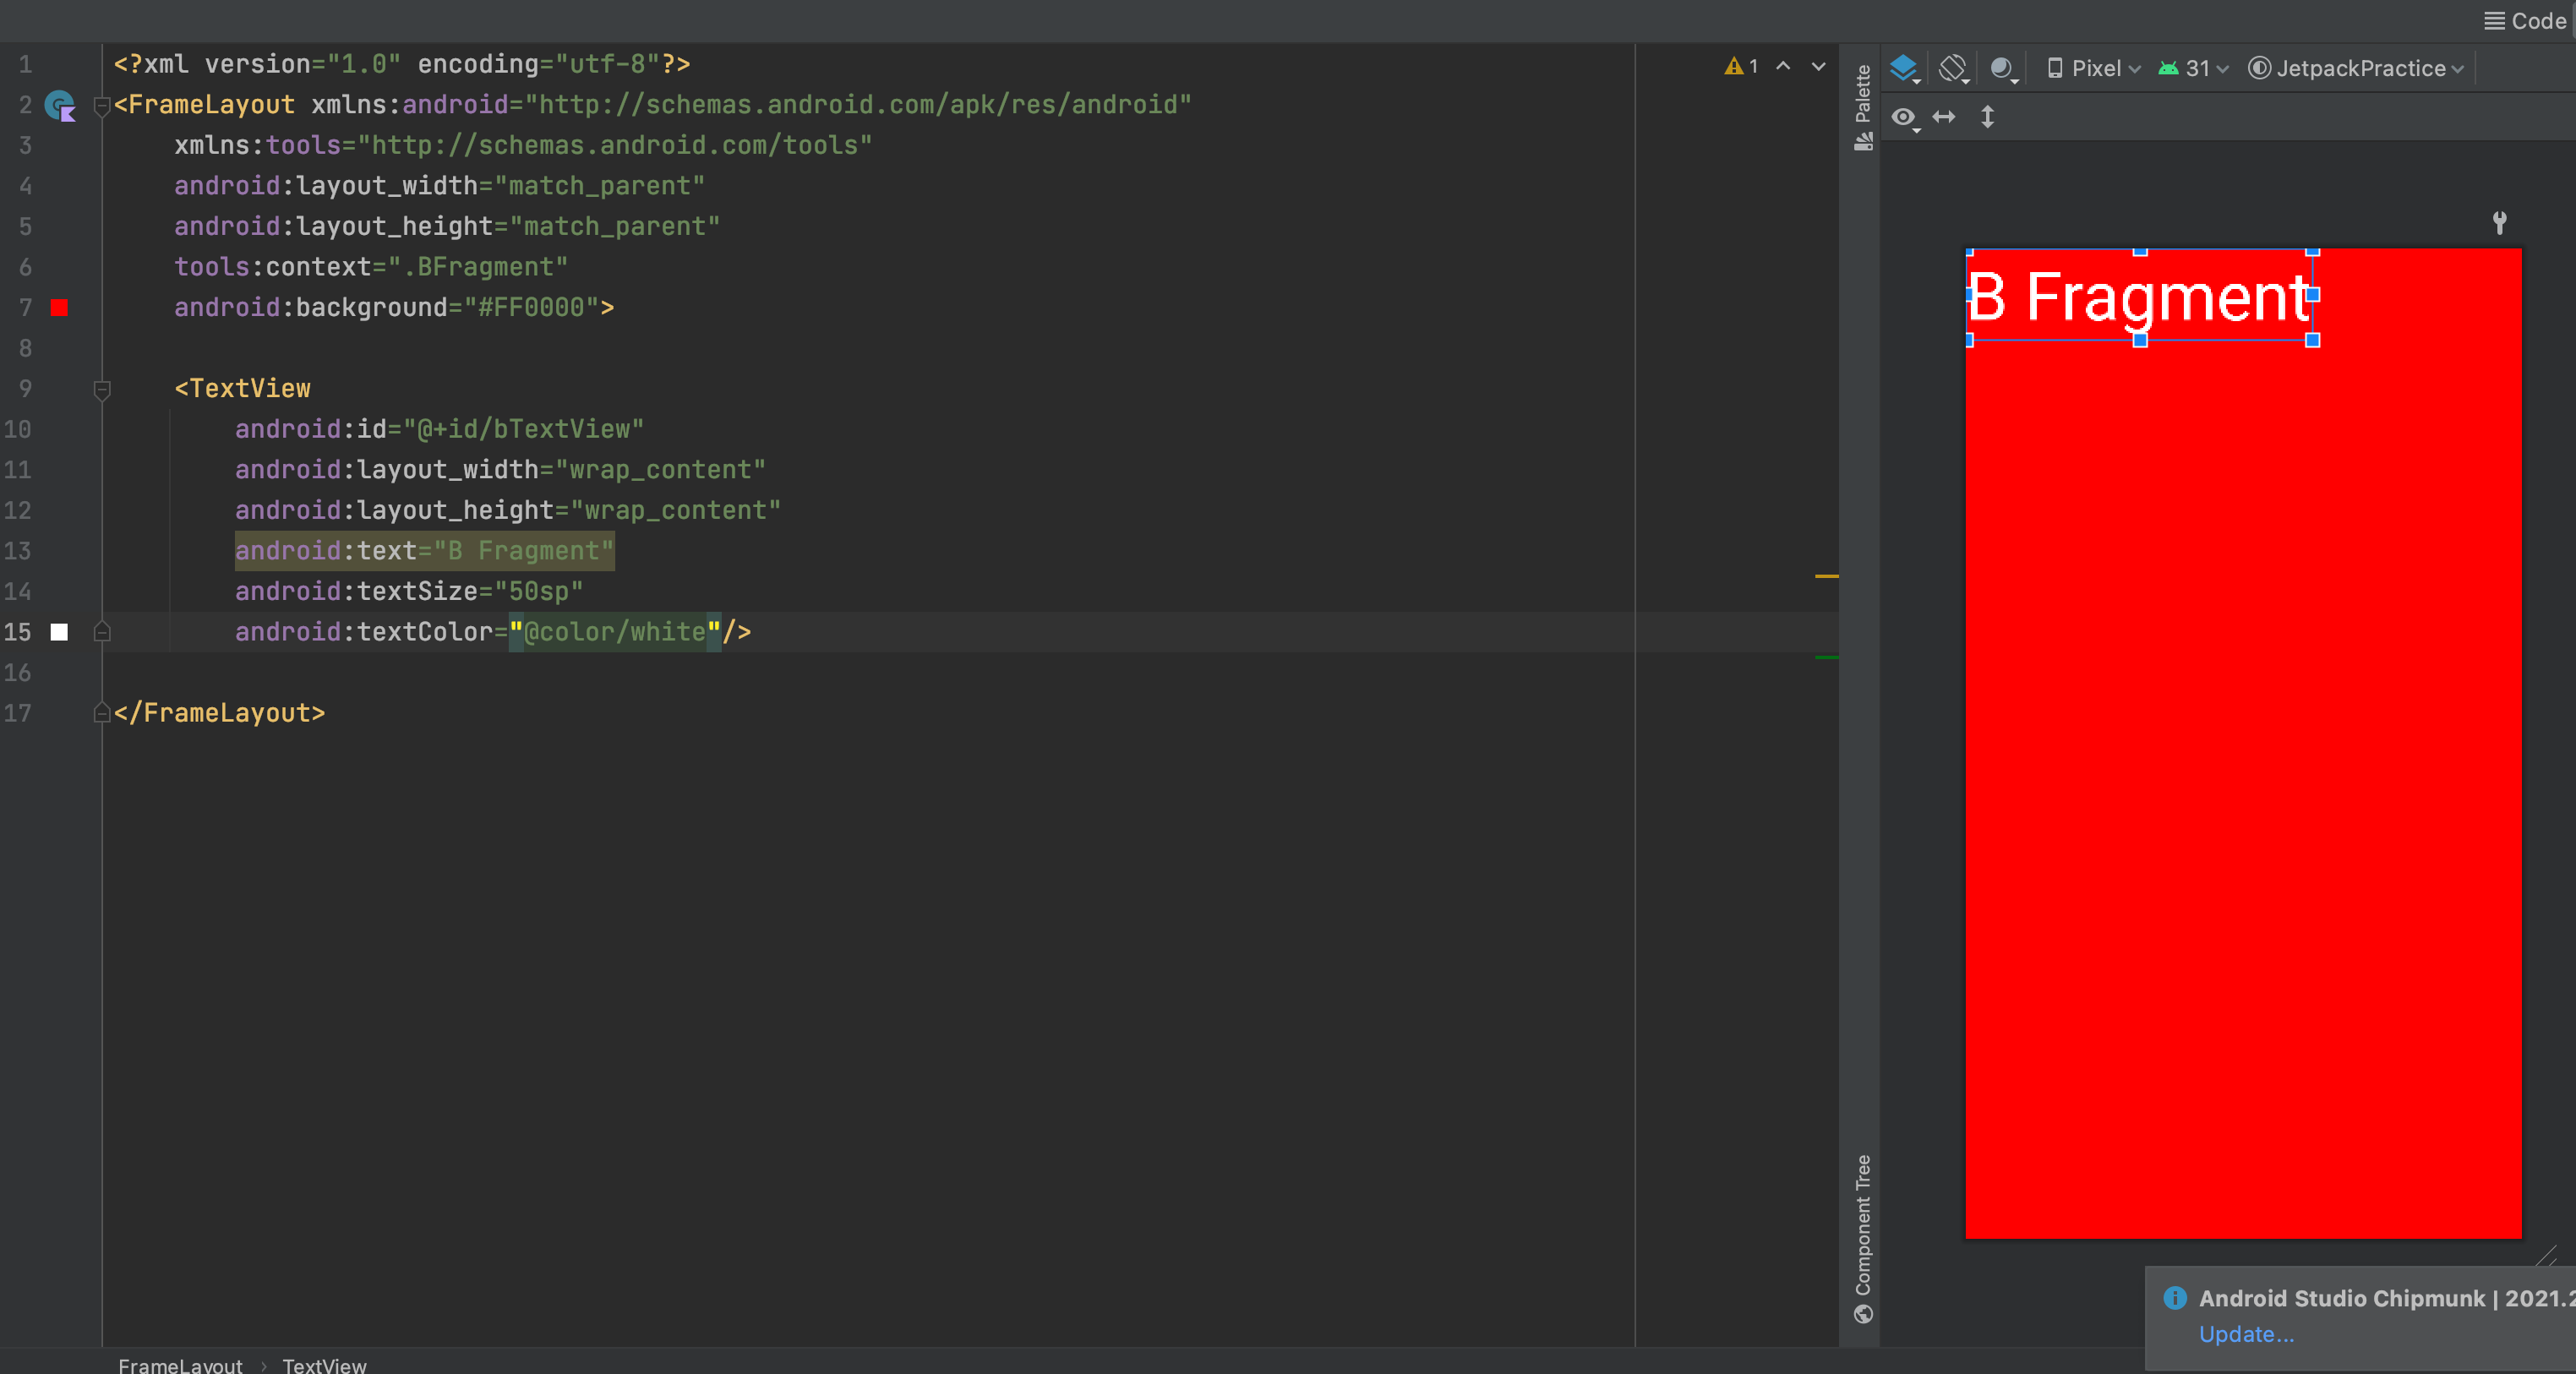Image resolution: width=2576 pixels, height=1374 pixels.
Task: Open the night mode icon menu
Action: [x=2001, y=68]
